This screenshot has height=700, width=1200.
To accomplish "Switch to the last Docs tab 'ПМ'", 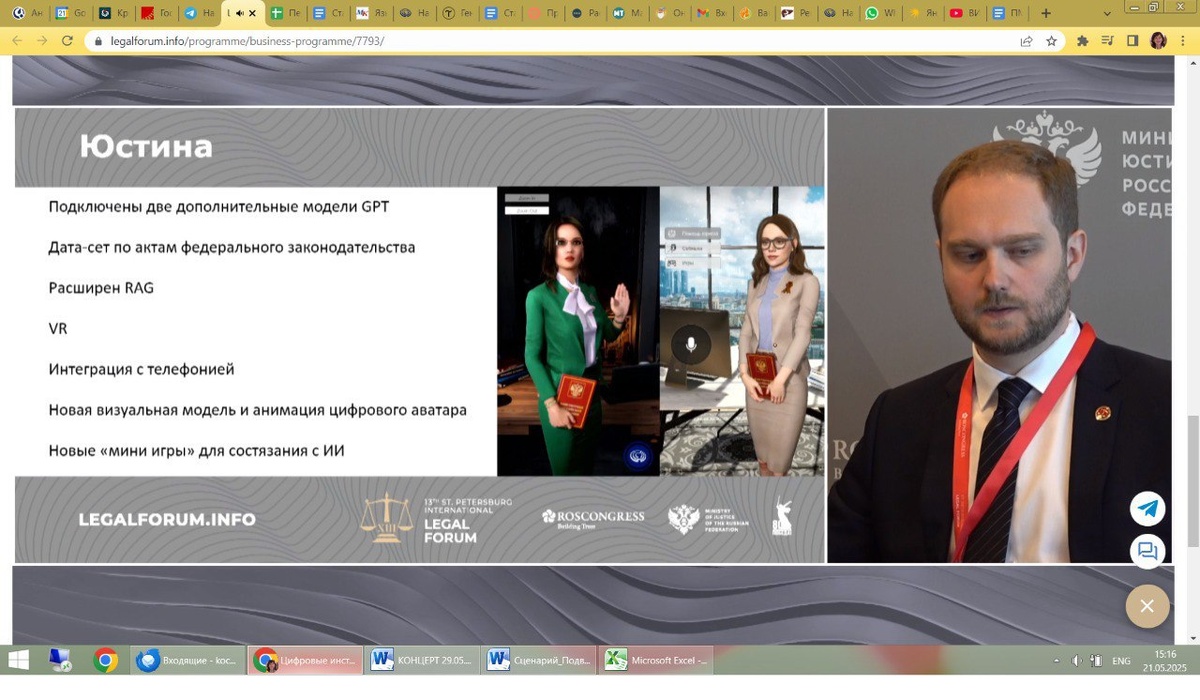I will coord(1007,13).
